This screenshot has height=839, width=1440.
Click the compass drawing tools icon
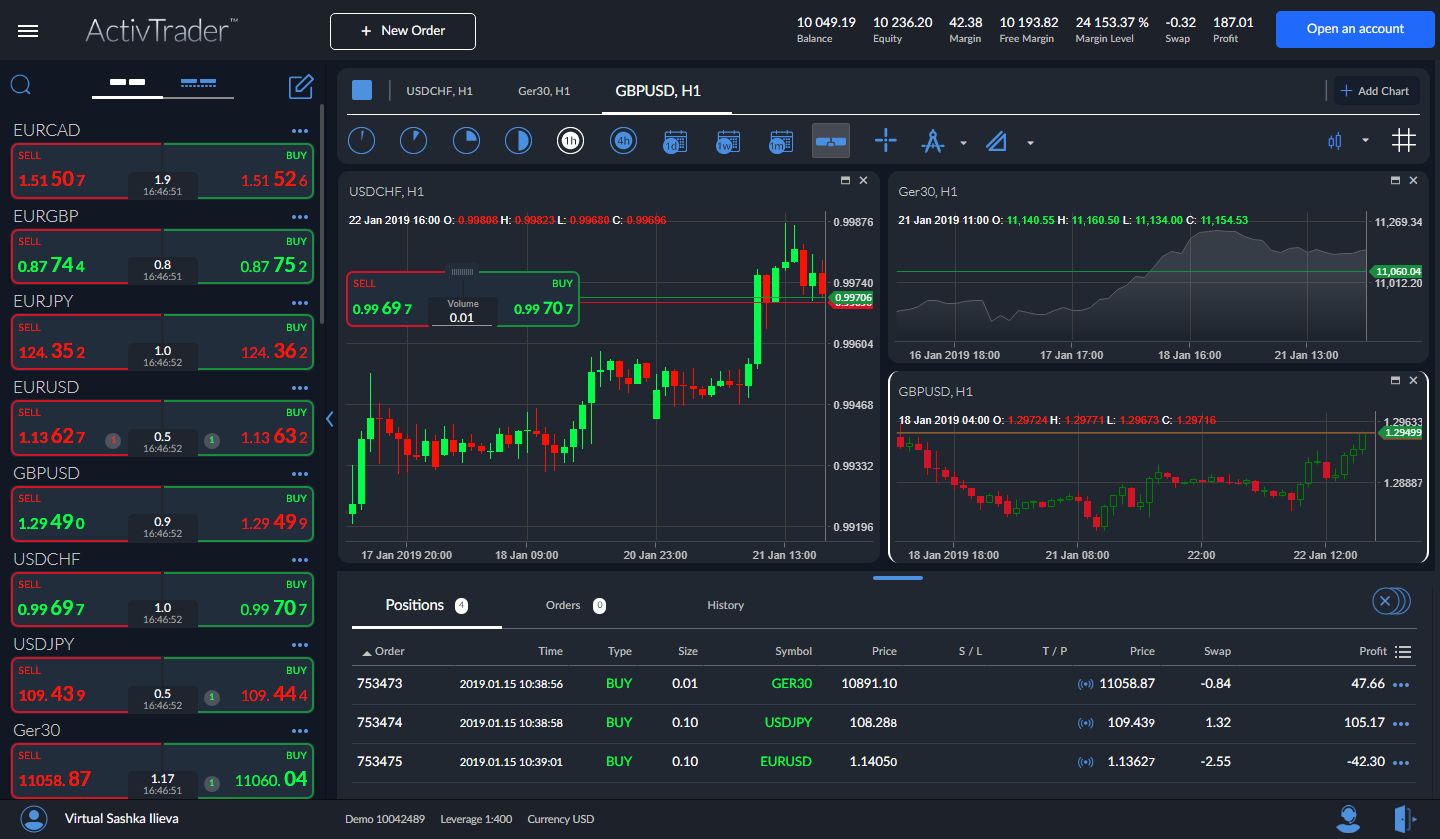(933, 141)
